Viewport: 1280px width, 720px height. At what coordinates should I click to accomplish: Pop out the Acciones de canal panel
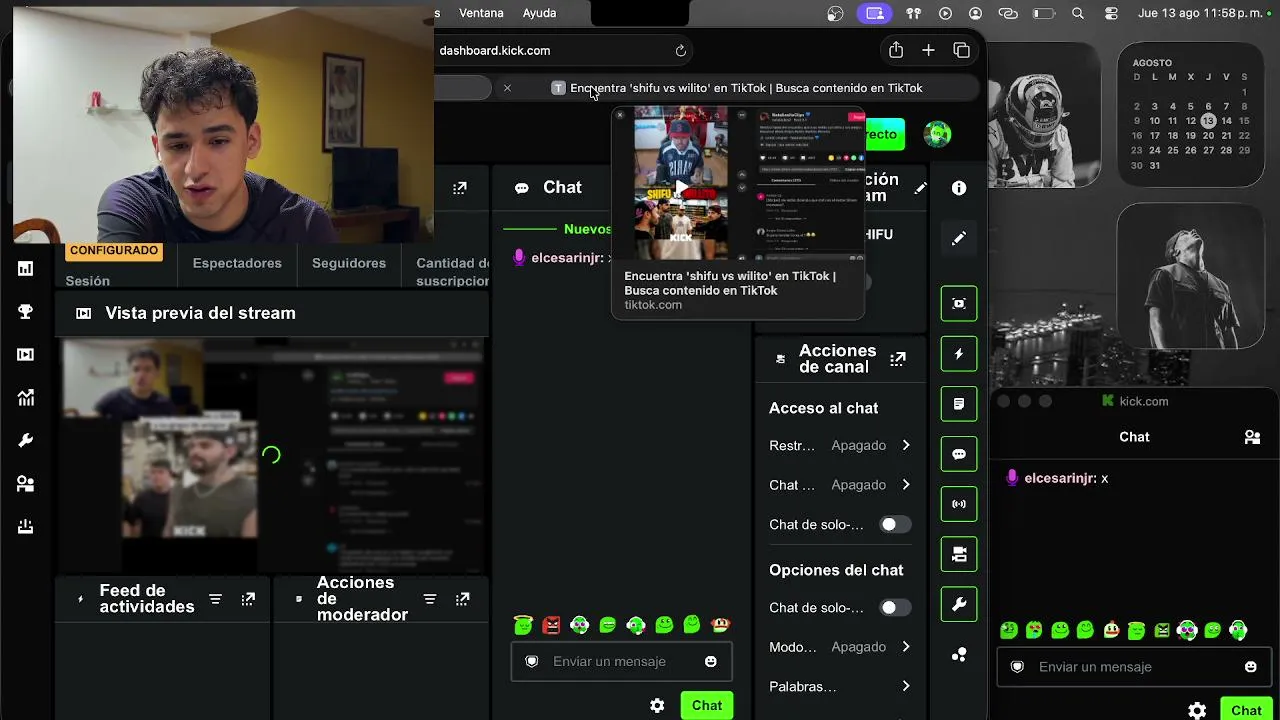coord(898,359)
